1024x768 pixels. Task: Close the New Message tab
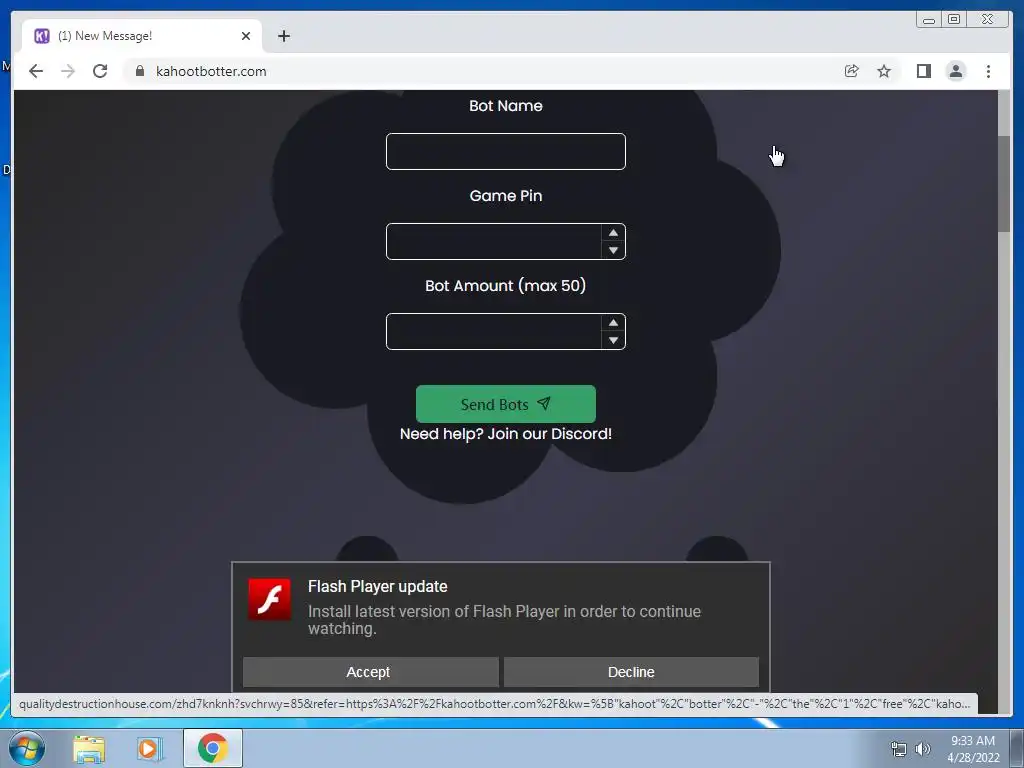coord(246,36)
